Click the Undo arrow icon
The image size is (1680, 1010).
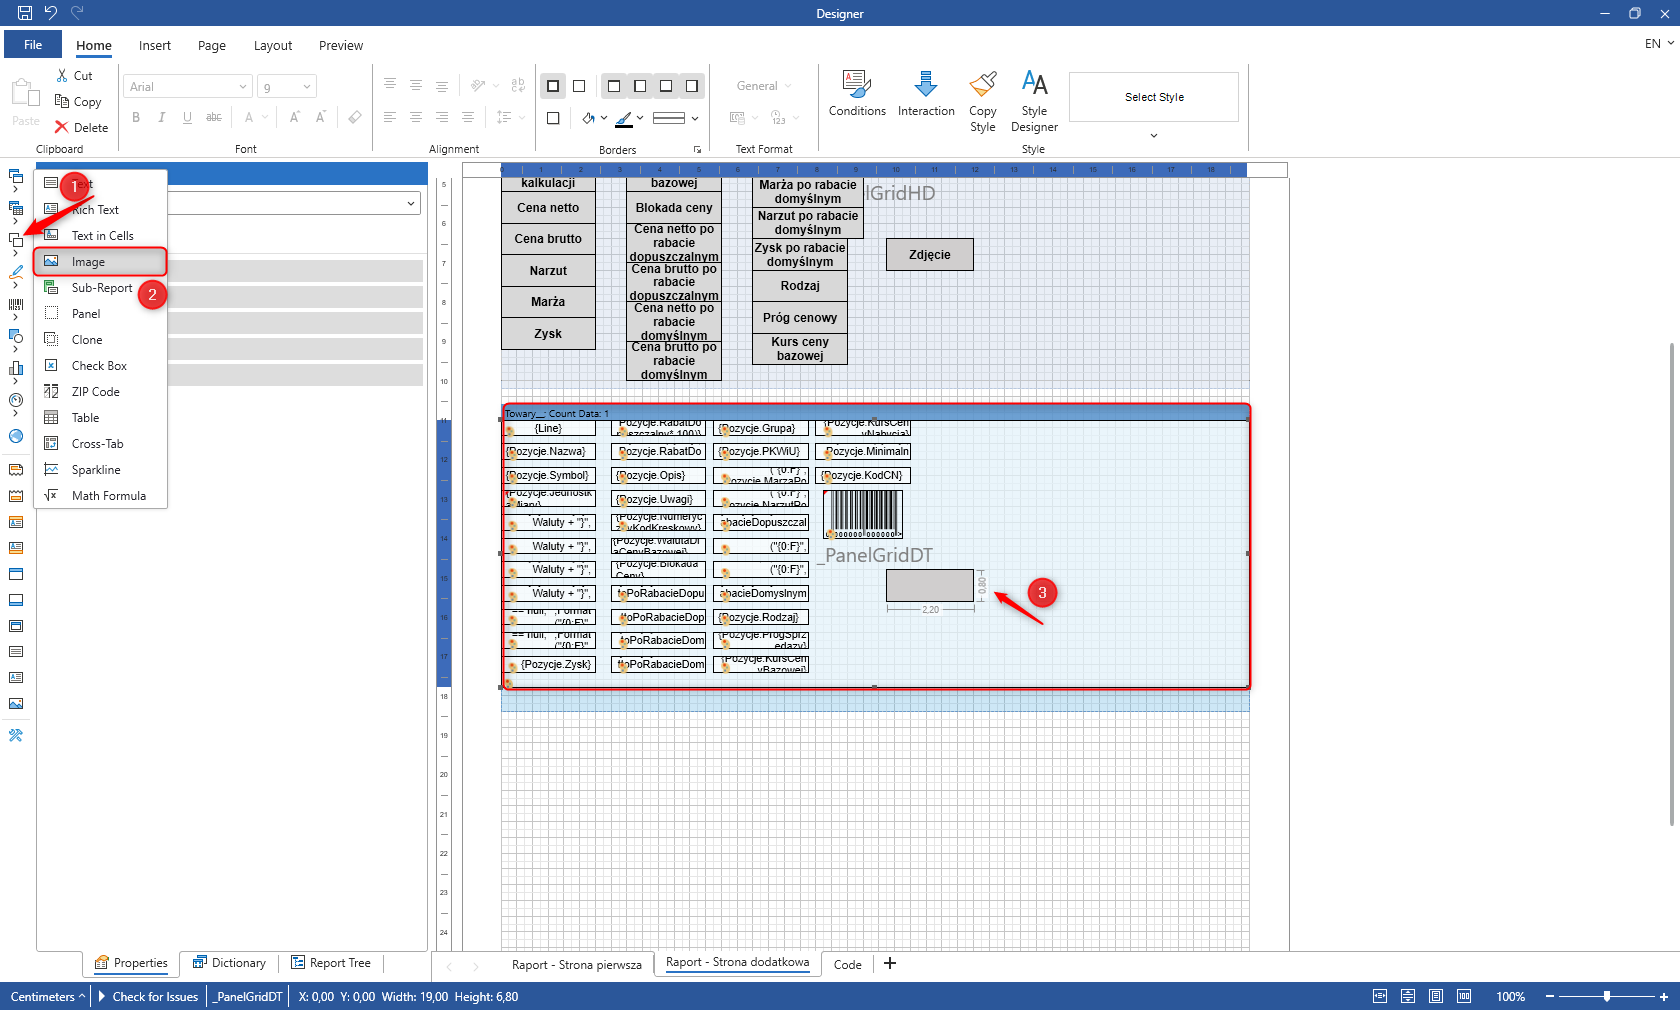(x=51, y=13)
